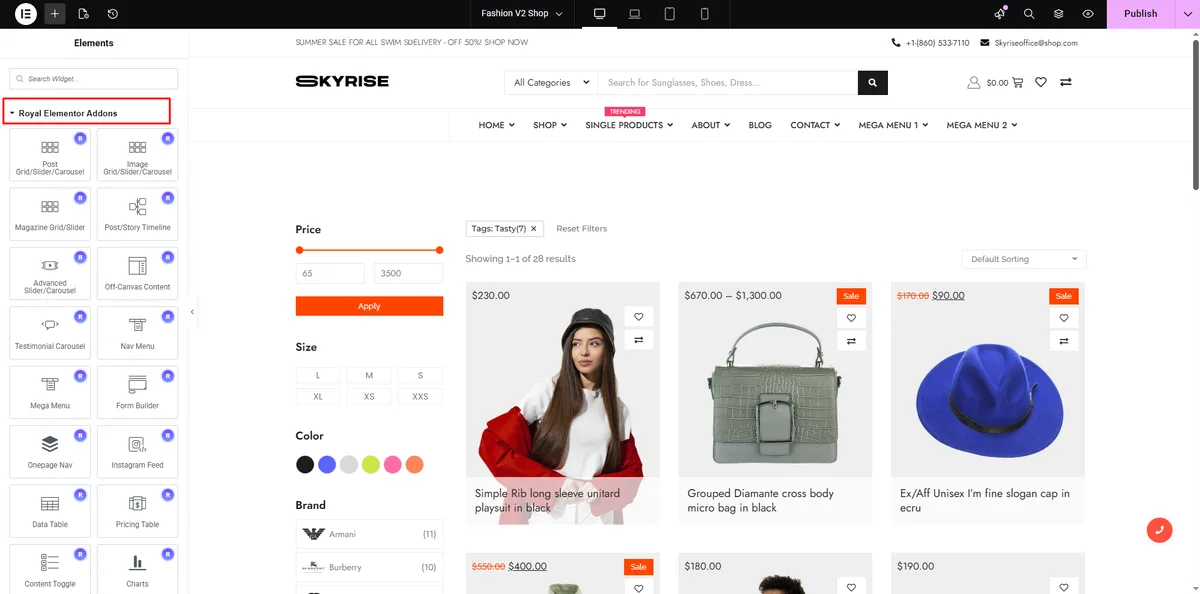Add the unitard playsuit to wishlist
Viewport: 1200px width, 594px height.
(638, 316)
